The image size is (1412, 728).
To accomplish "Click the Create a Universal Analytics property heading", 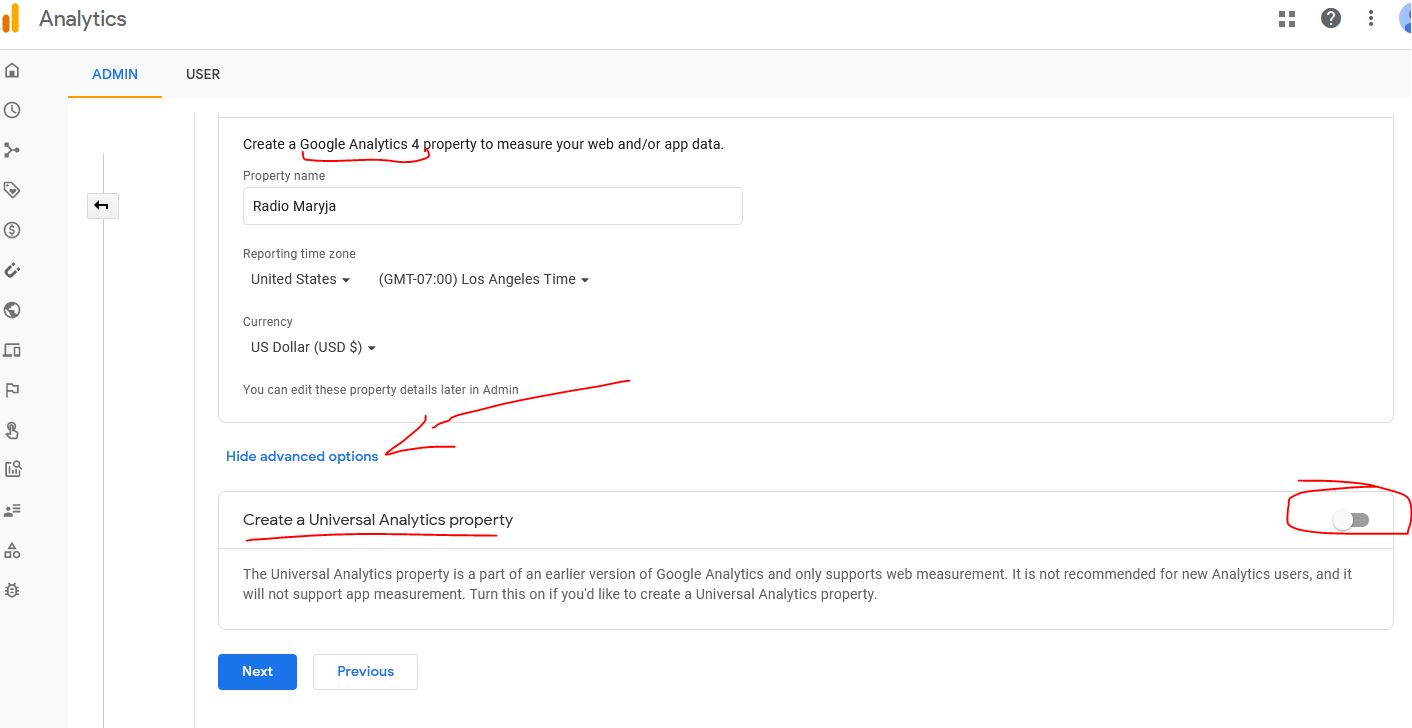I will 378,520.
